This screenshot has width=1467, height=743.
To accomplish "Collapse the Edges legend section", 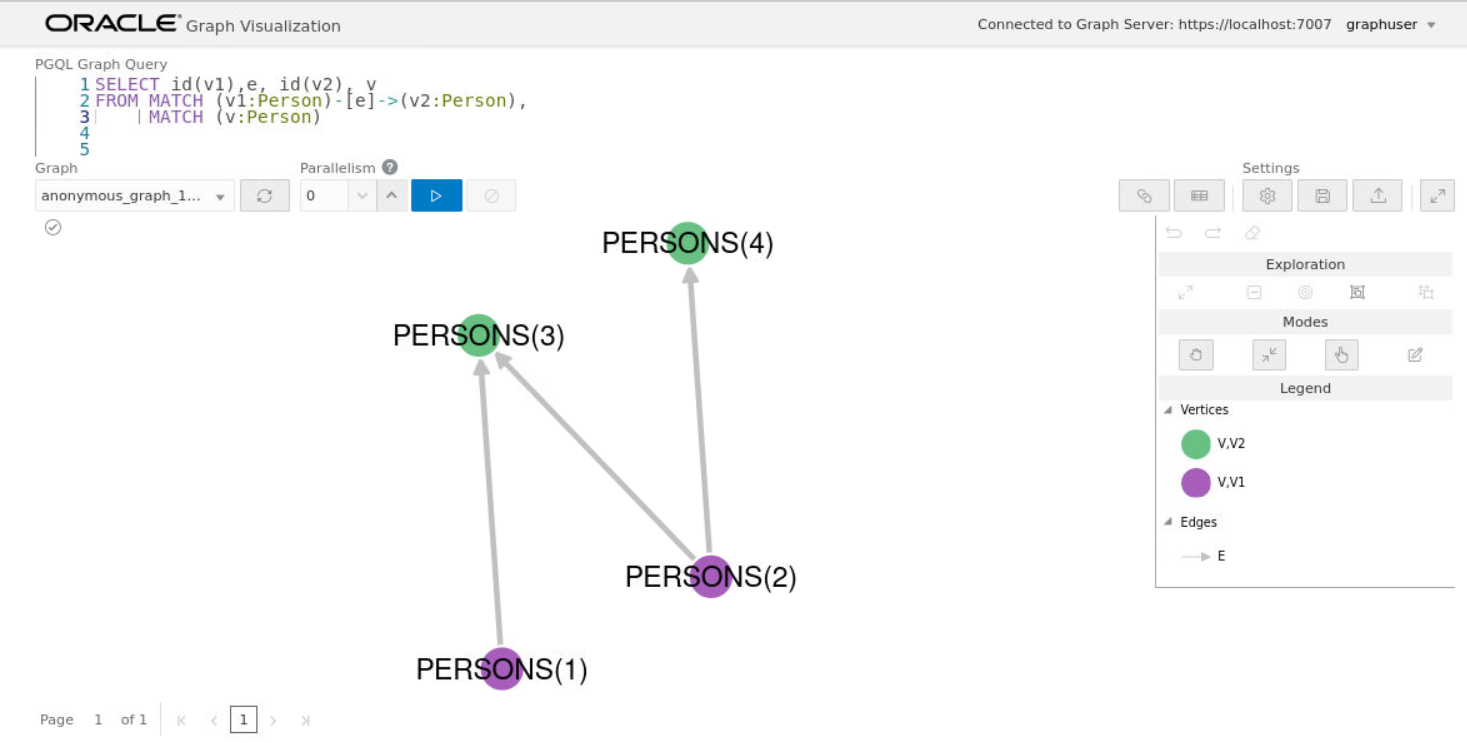I will 1168,522.
